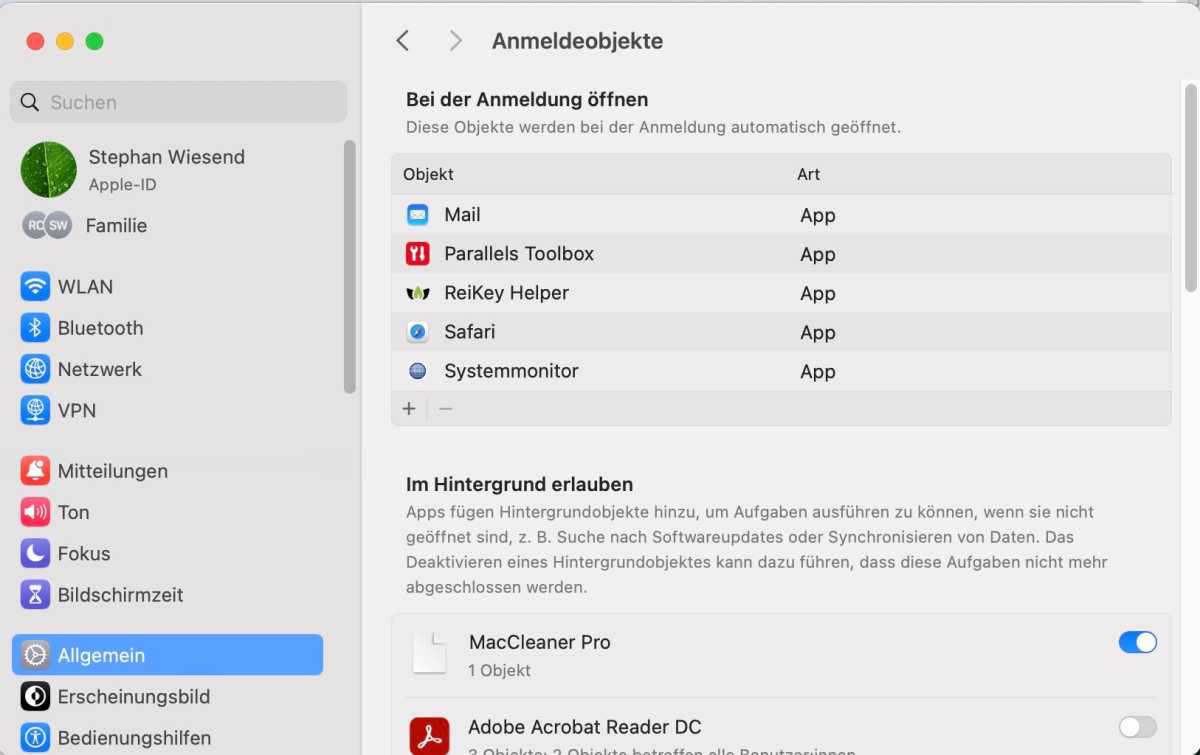
Task: Click the Familie avatars icon
Action: pyautogui.click(x=47, y=225)
